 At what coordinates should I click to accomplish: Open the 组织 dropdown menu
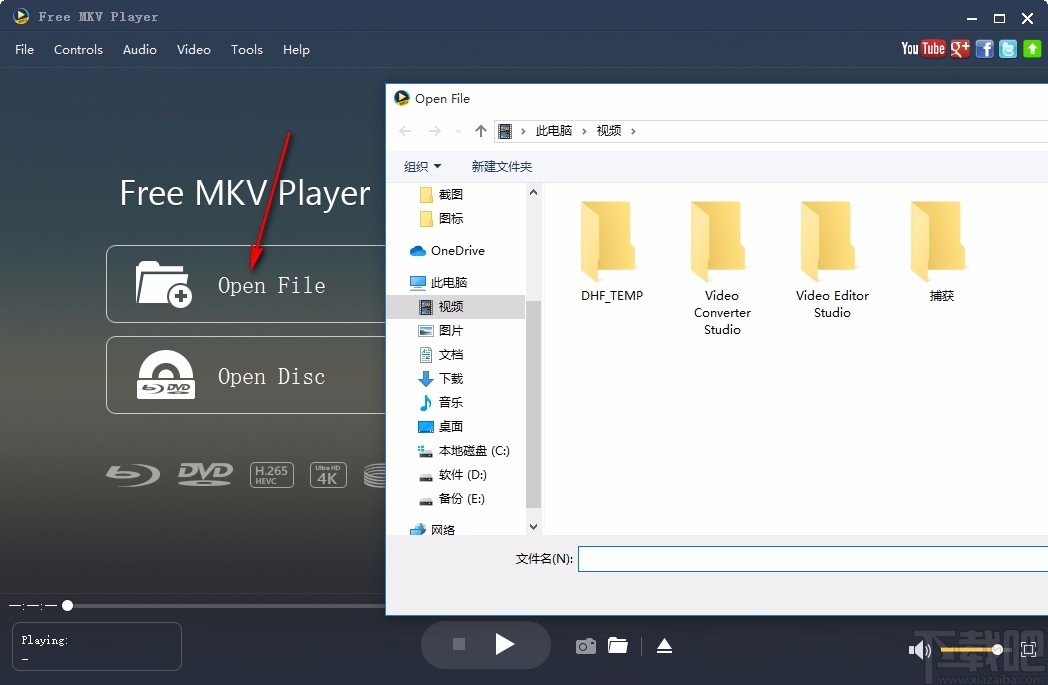pyautogui.click(x=422, y=166)
